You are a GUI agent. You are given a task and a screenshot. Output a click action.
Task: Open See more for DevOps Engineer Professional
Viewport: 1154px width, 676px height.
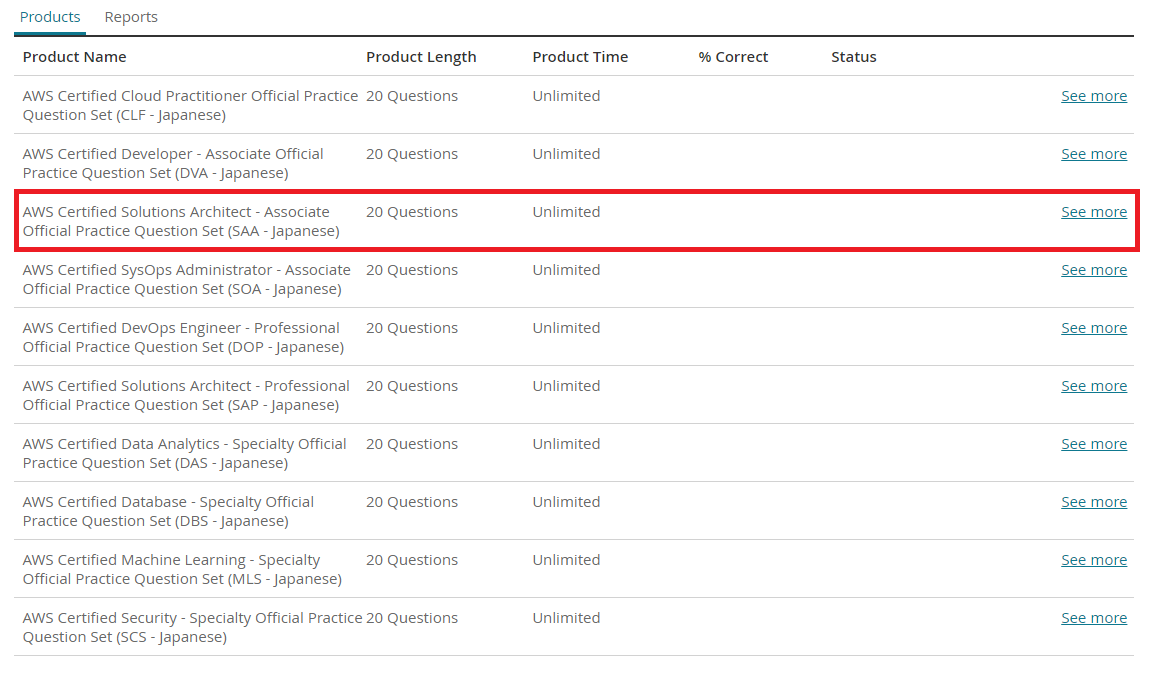coord(1093,328)
